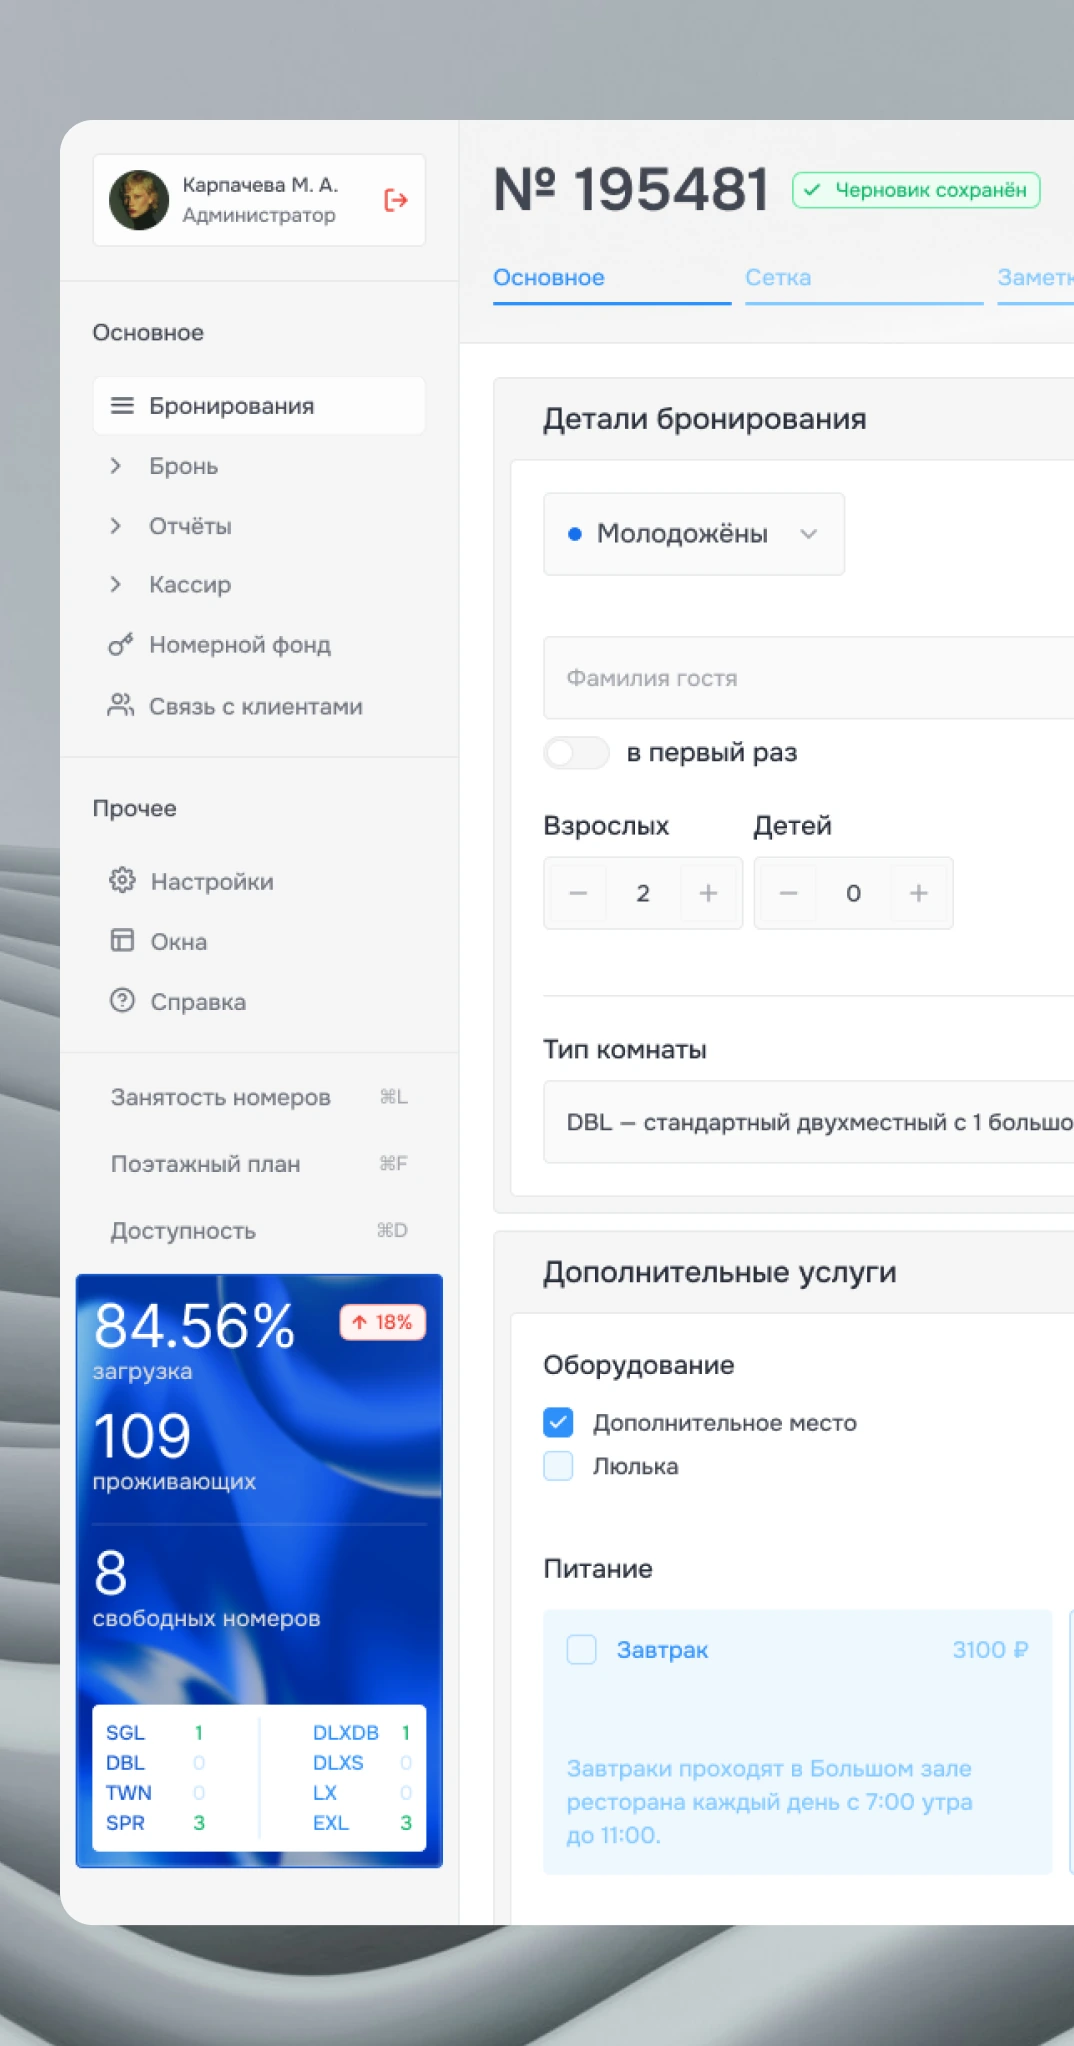Click the Окна window layout icon
This screenshot has width=1074, height=2046.
122,941
